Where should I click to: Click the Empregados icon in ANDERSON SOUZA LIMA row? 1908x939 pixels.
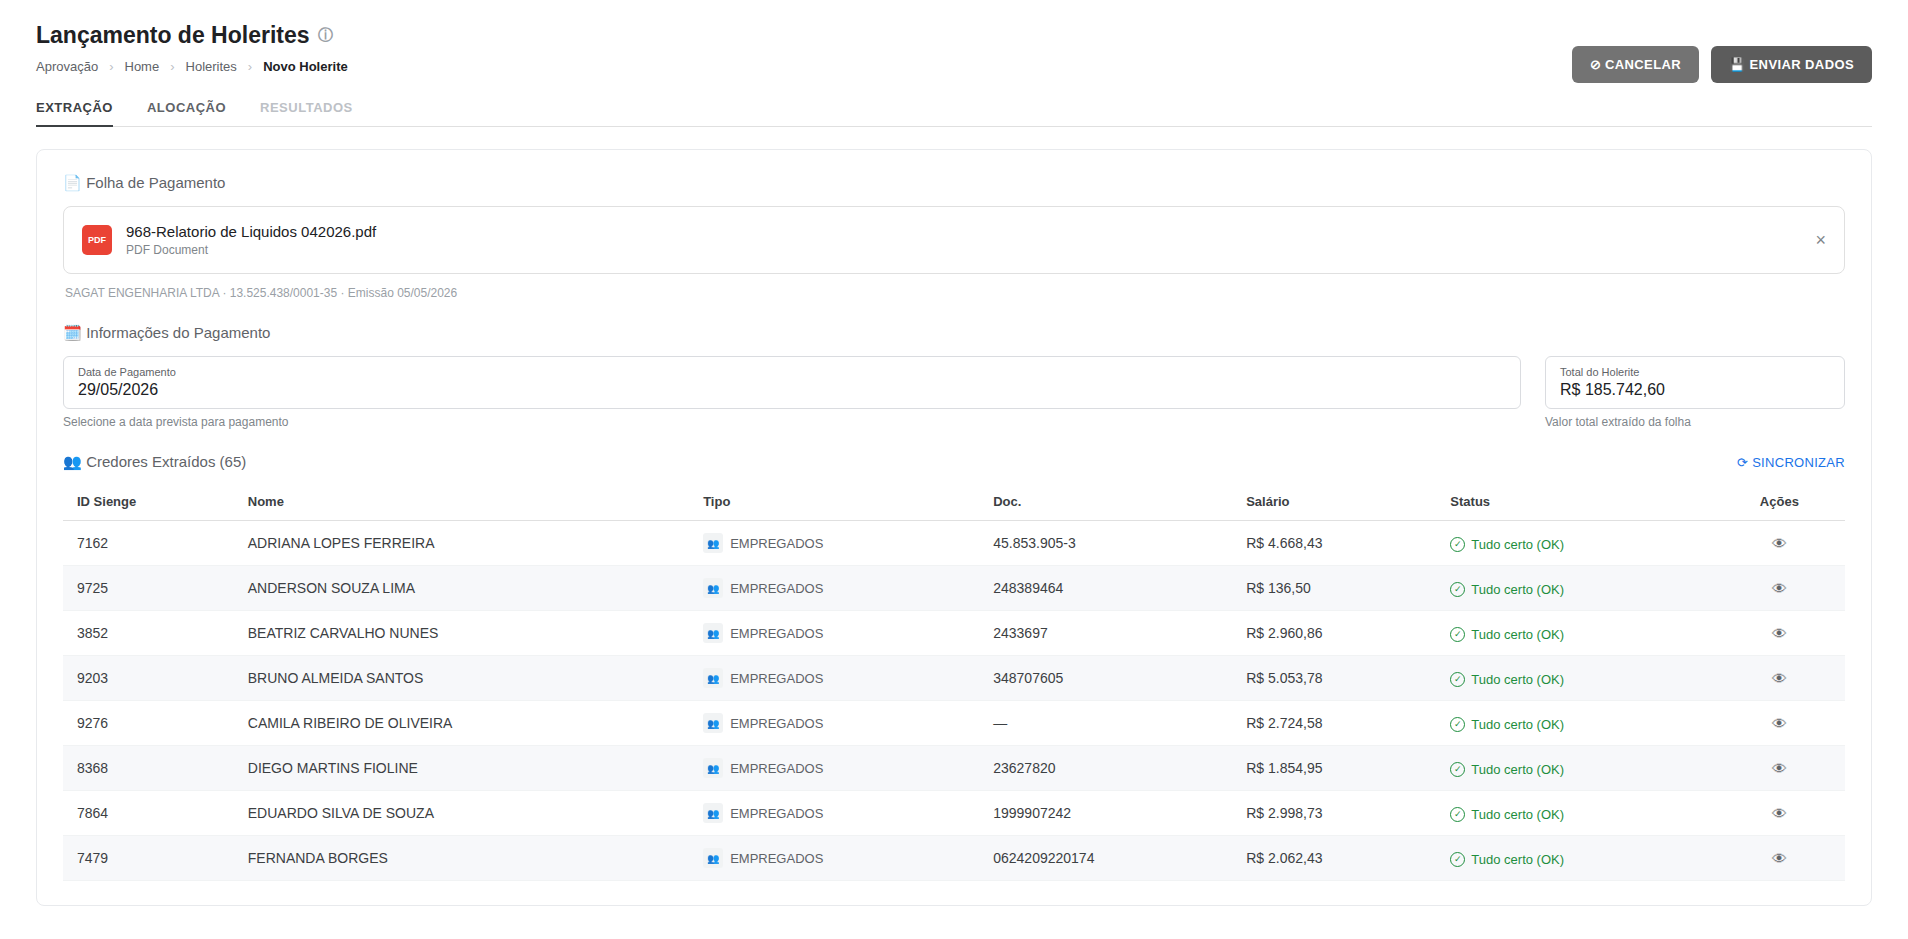pos(713,589)
